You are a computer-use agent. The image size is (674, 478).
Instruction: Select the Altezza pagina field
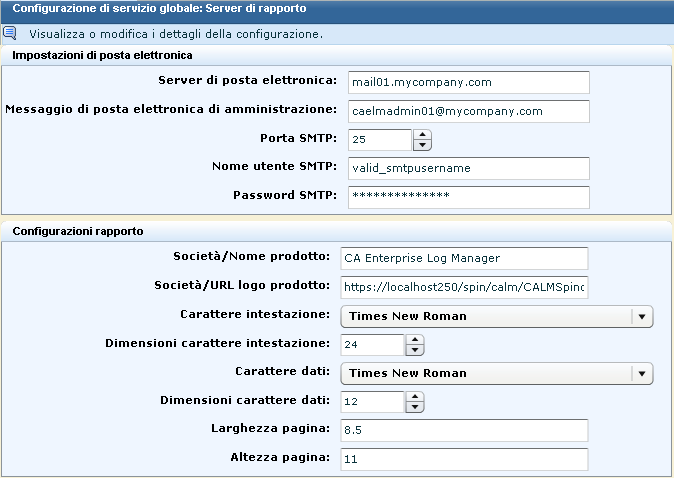pyautogui.click(x=464, y=458)
